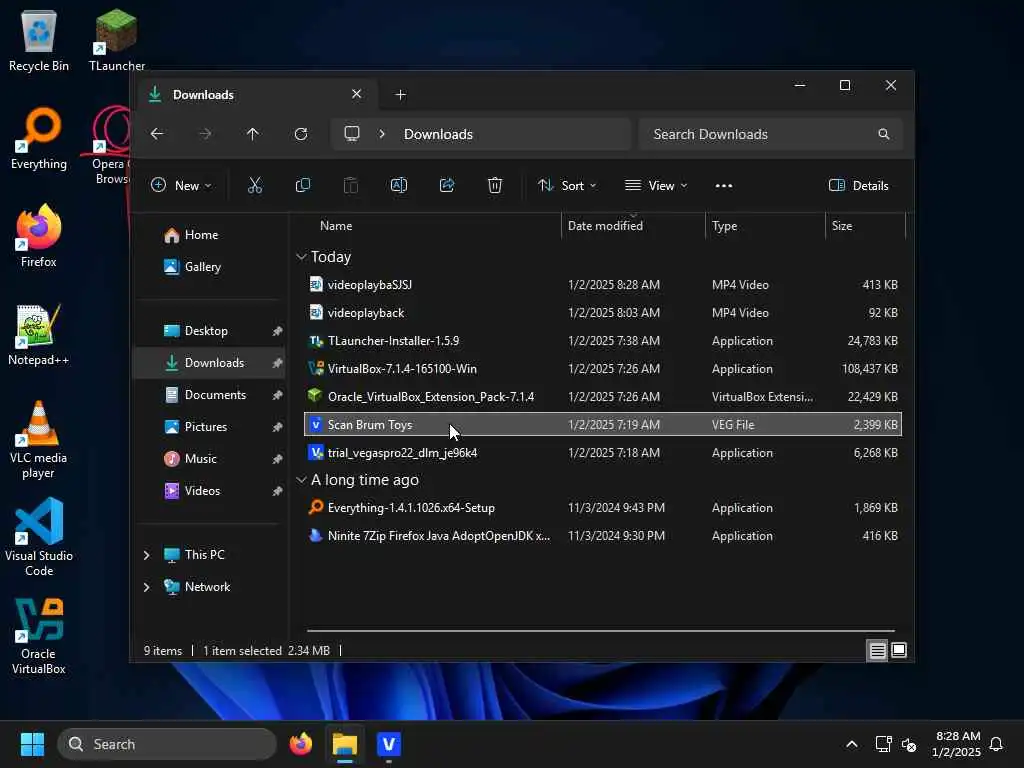The height and width of the screenshot is (768, 1024).
Task: Switch to large thumbnails view icon in status bar
Action: tap(899, 650)
